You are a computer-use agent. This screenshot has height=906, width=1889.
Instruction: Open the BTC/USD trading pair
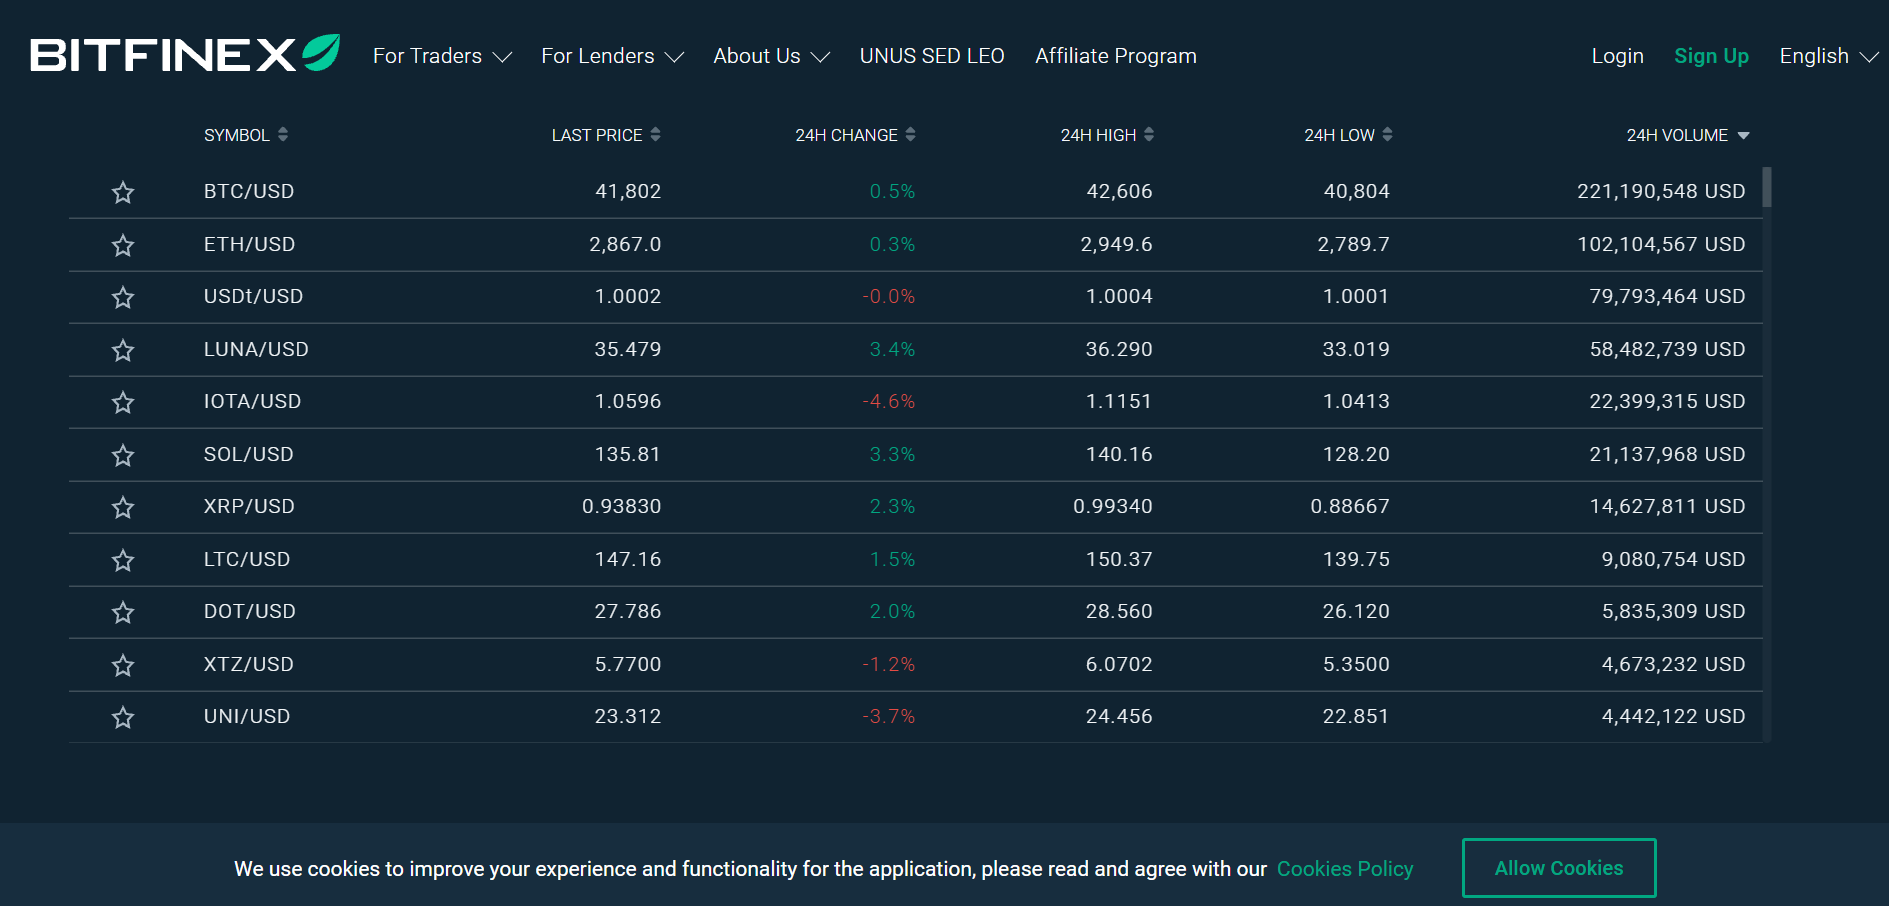click(249, 191)
